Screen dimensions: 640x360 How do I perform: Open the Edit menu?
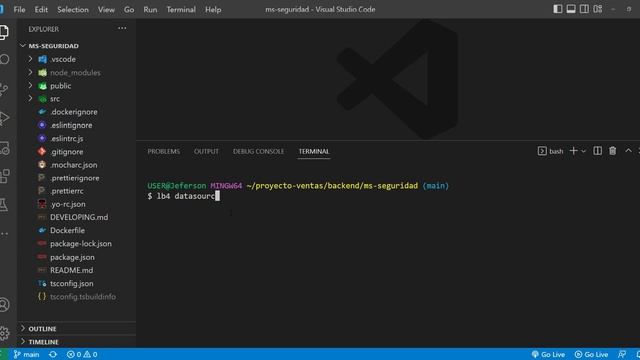click(x=41, y=9)
